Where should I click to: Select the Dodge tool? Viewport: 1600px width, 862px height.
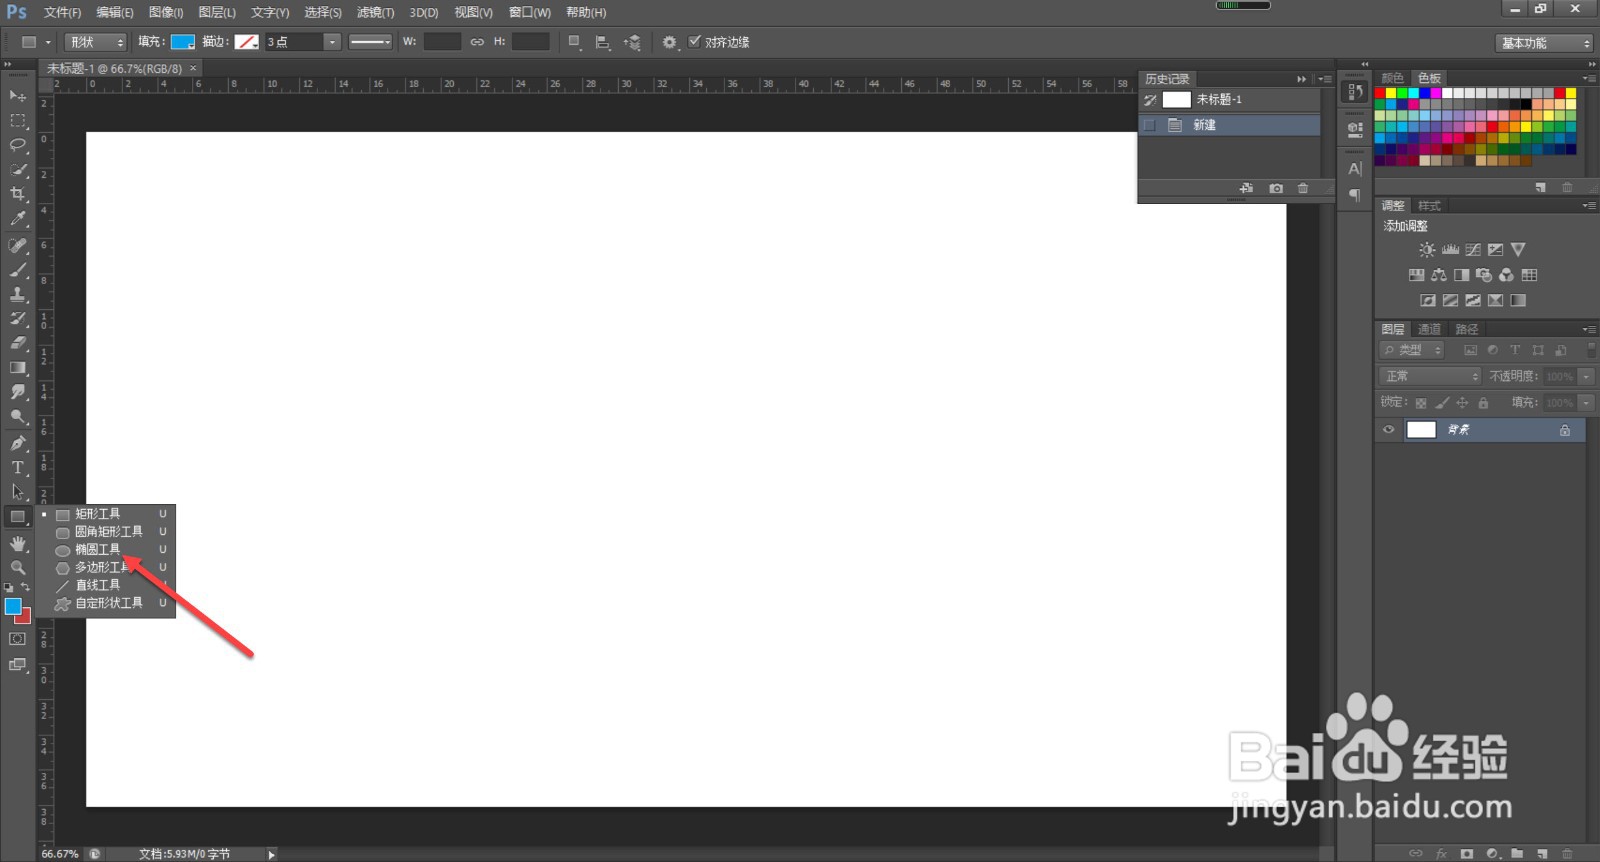18,417
